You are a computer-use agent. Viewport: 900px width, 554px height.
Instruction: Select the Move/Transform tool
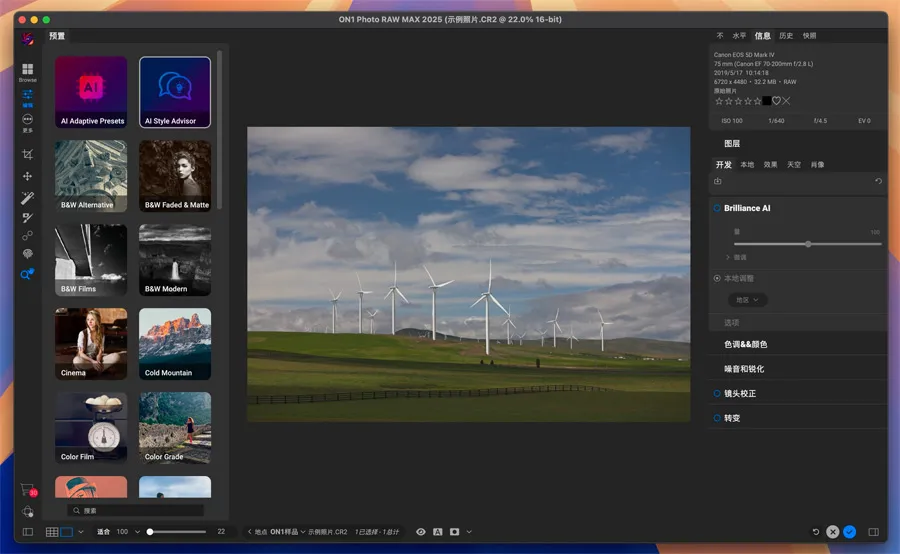pos(27,176)
